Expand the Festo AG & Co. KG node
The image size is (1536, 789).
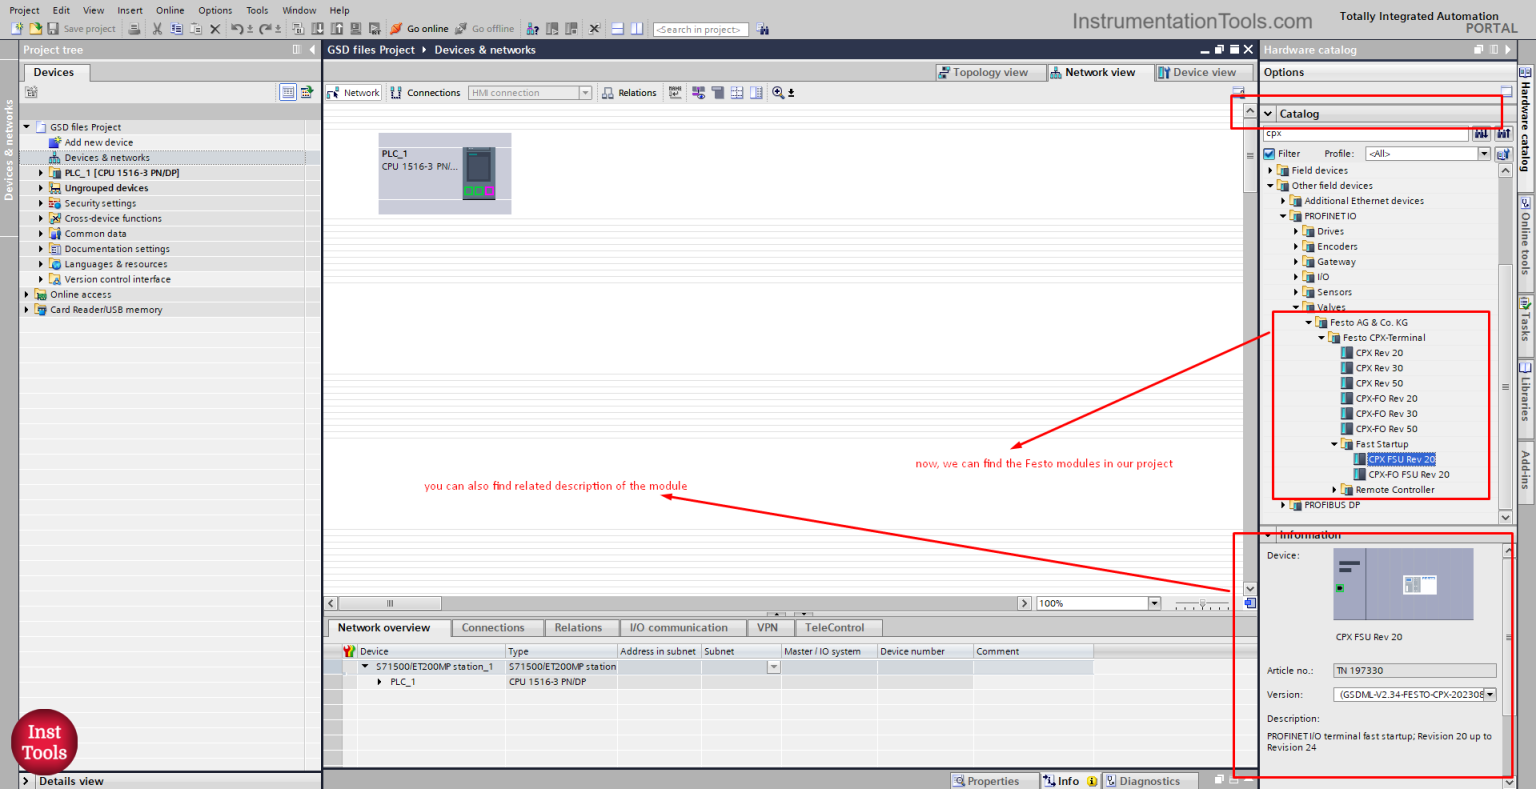pos(1308,322)
